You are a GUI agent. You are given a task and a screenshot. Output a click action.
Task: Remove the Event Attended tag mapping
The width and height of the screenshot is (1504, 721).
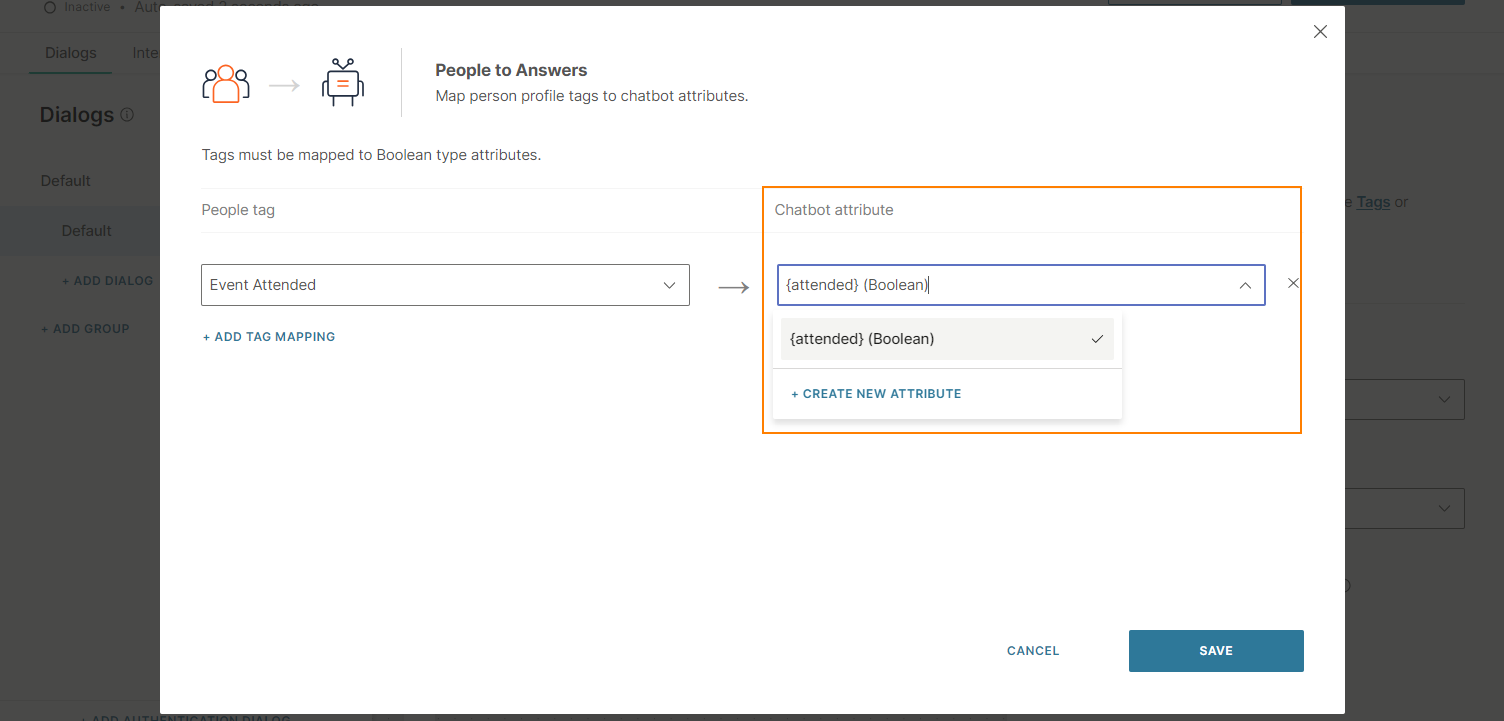click(1293, 283)
